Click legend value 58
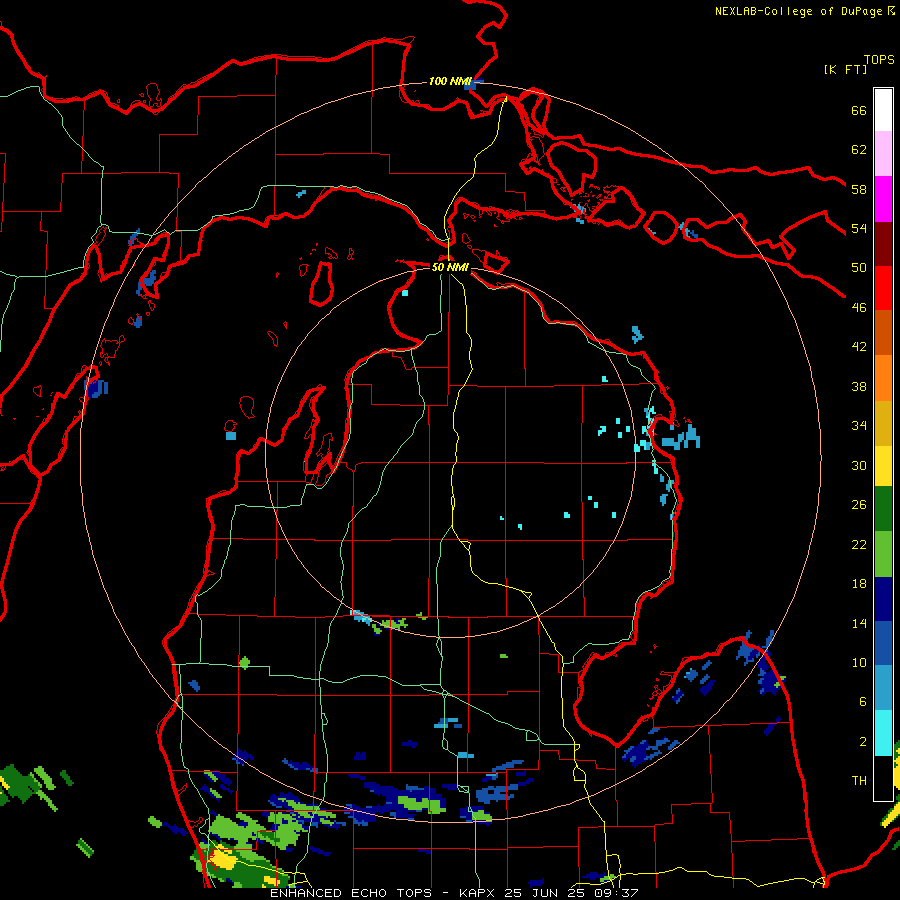 (859, 189)
